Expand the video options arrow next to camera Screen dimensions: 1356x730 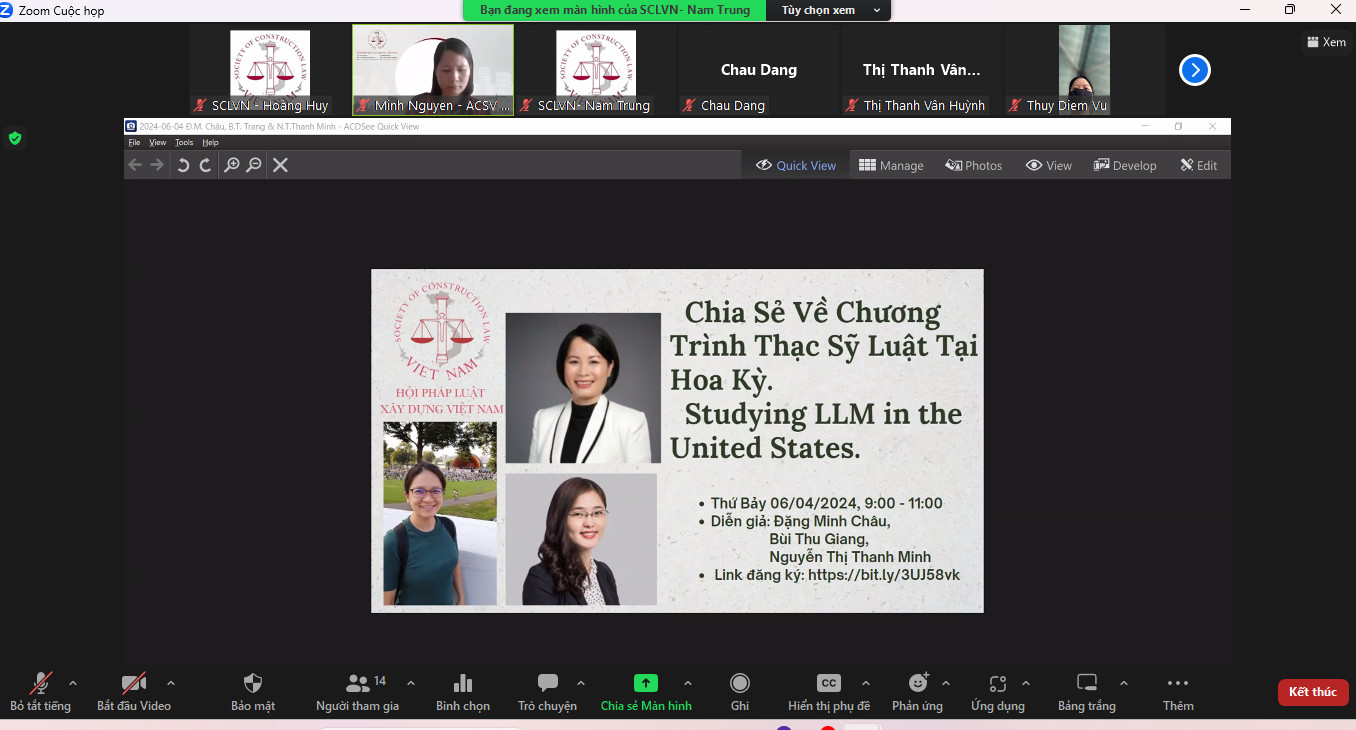(x=171, y=684)
